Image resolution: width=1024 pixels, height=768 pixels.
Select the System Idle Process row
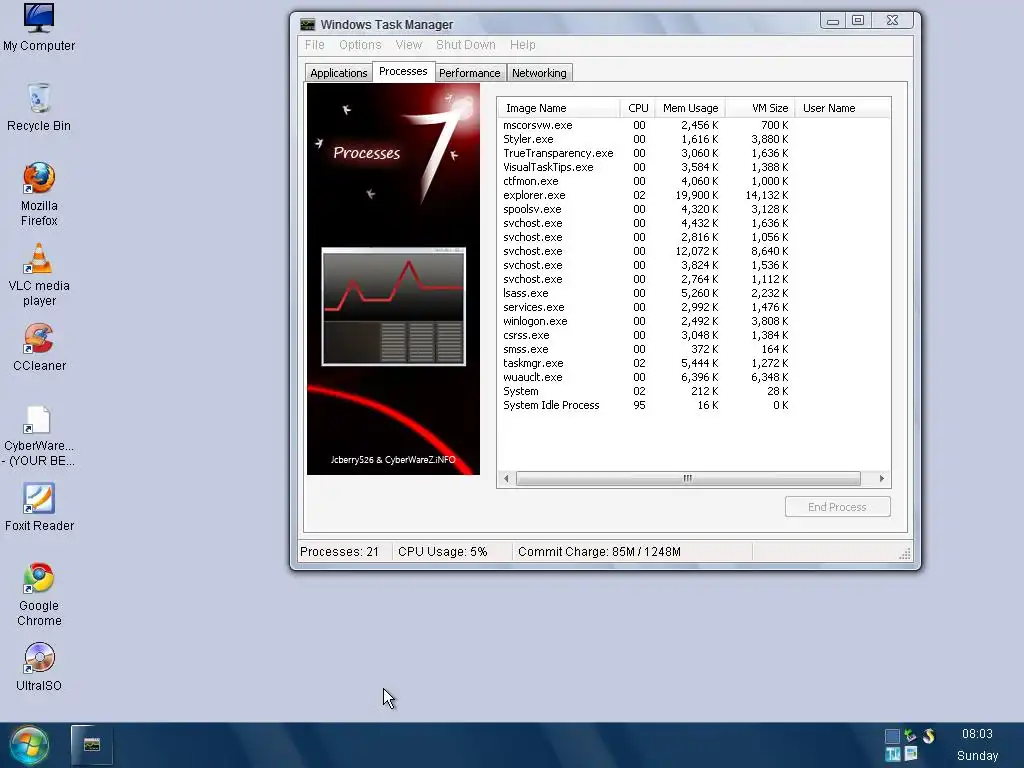click(x=694, y=406)
